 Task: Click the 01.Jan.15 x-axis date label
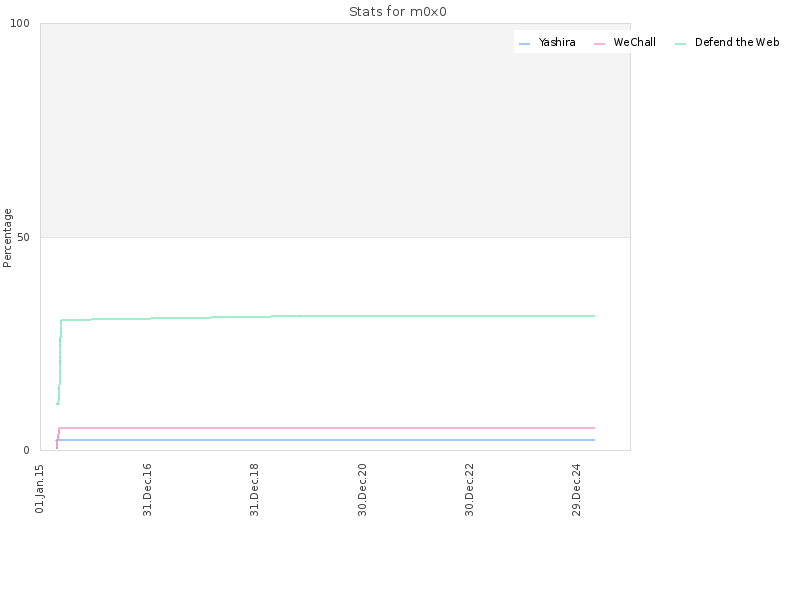(x=40, y=489)
